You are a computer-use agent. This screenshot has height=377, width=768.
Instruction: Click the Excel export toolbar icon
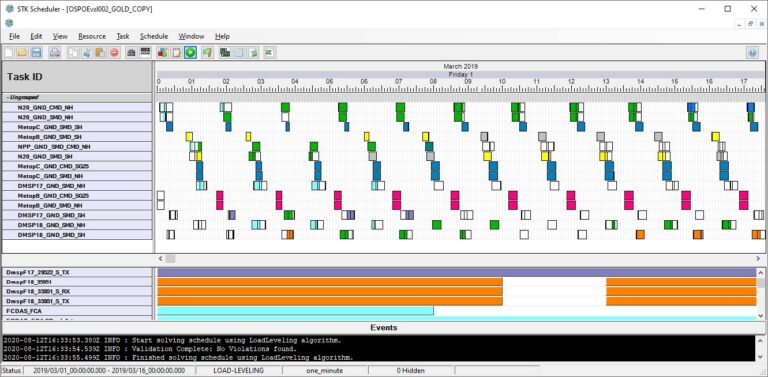pyautogui.click(x=268, y=52)
